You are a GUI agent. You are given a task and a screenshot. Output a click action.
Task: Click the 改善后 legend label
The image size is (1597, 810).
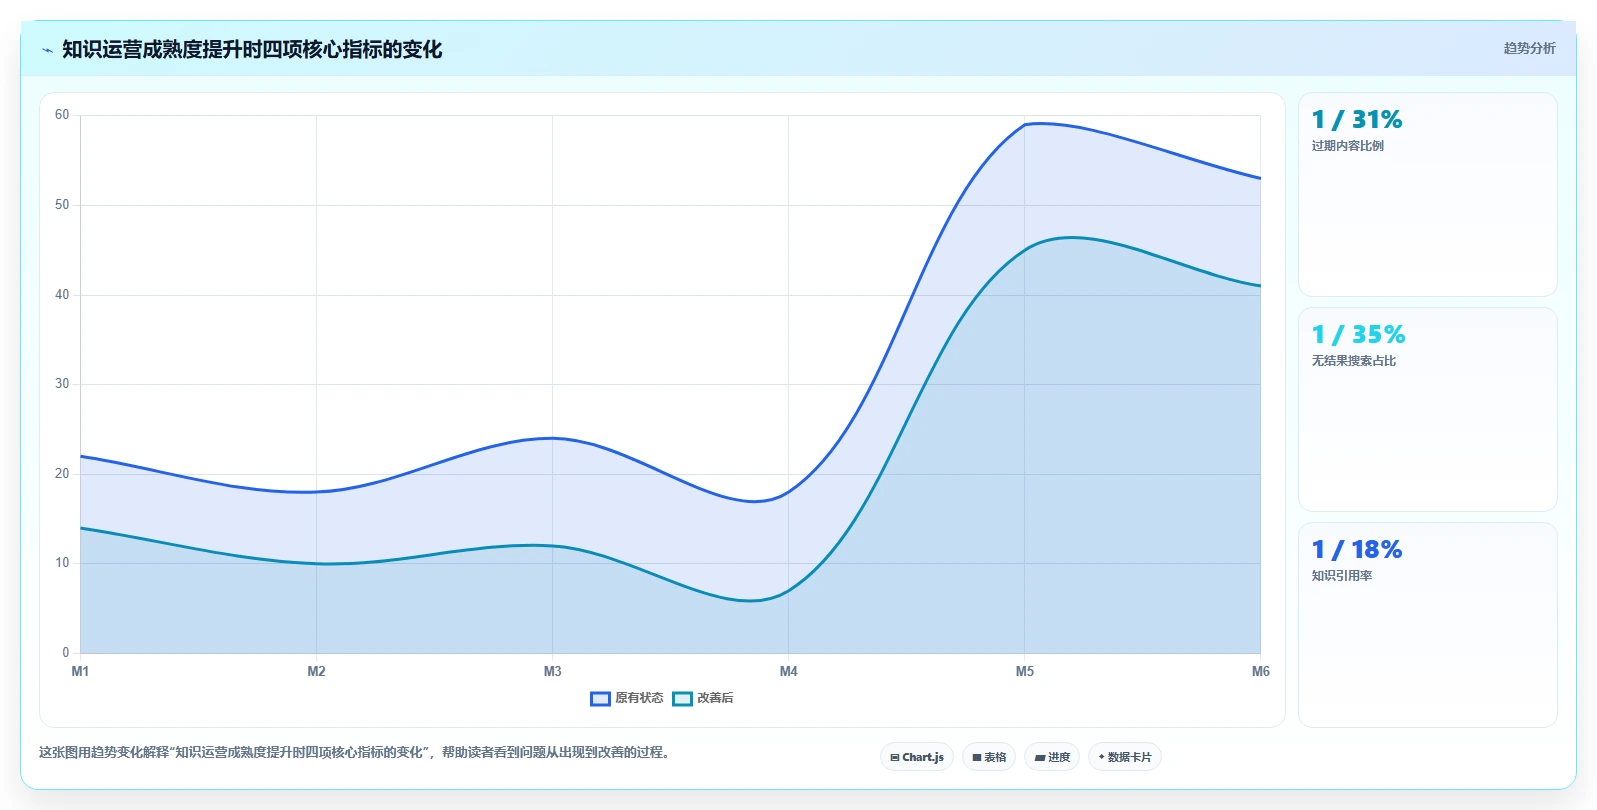point(715,698)
